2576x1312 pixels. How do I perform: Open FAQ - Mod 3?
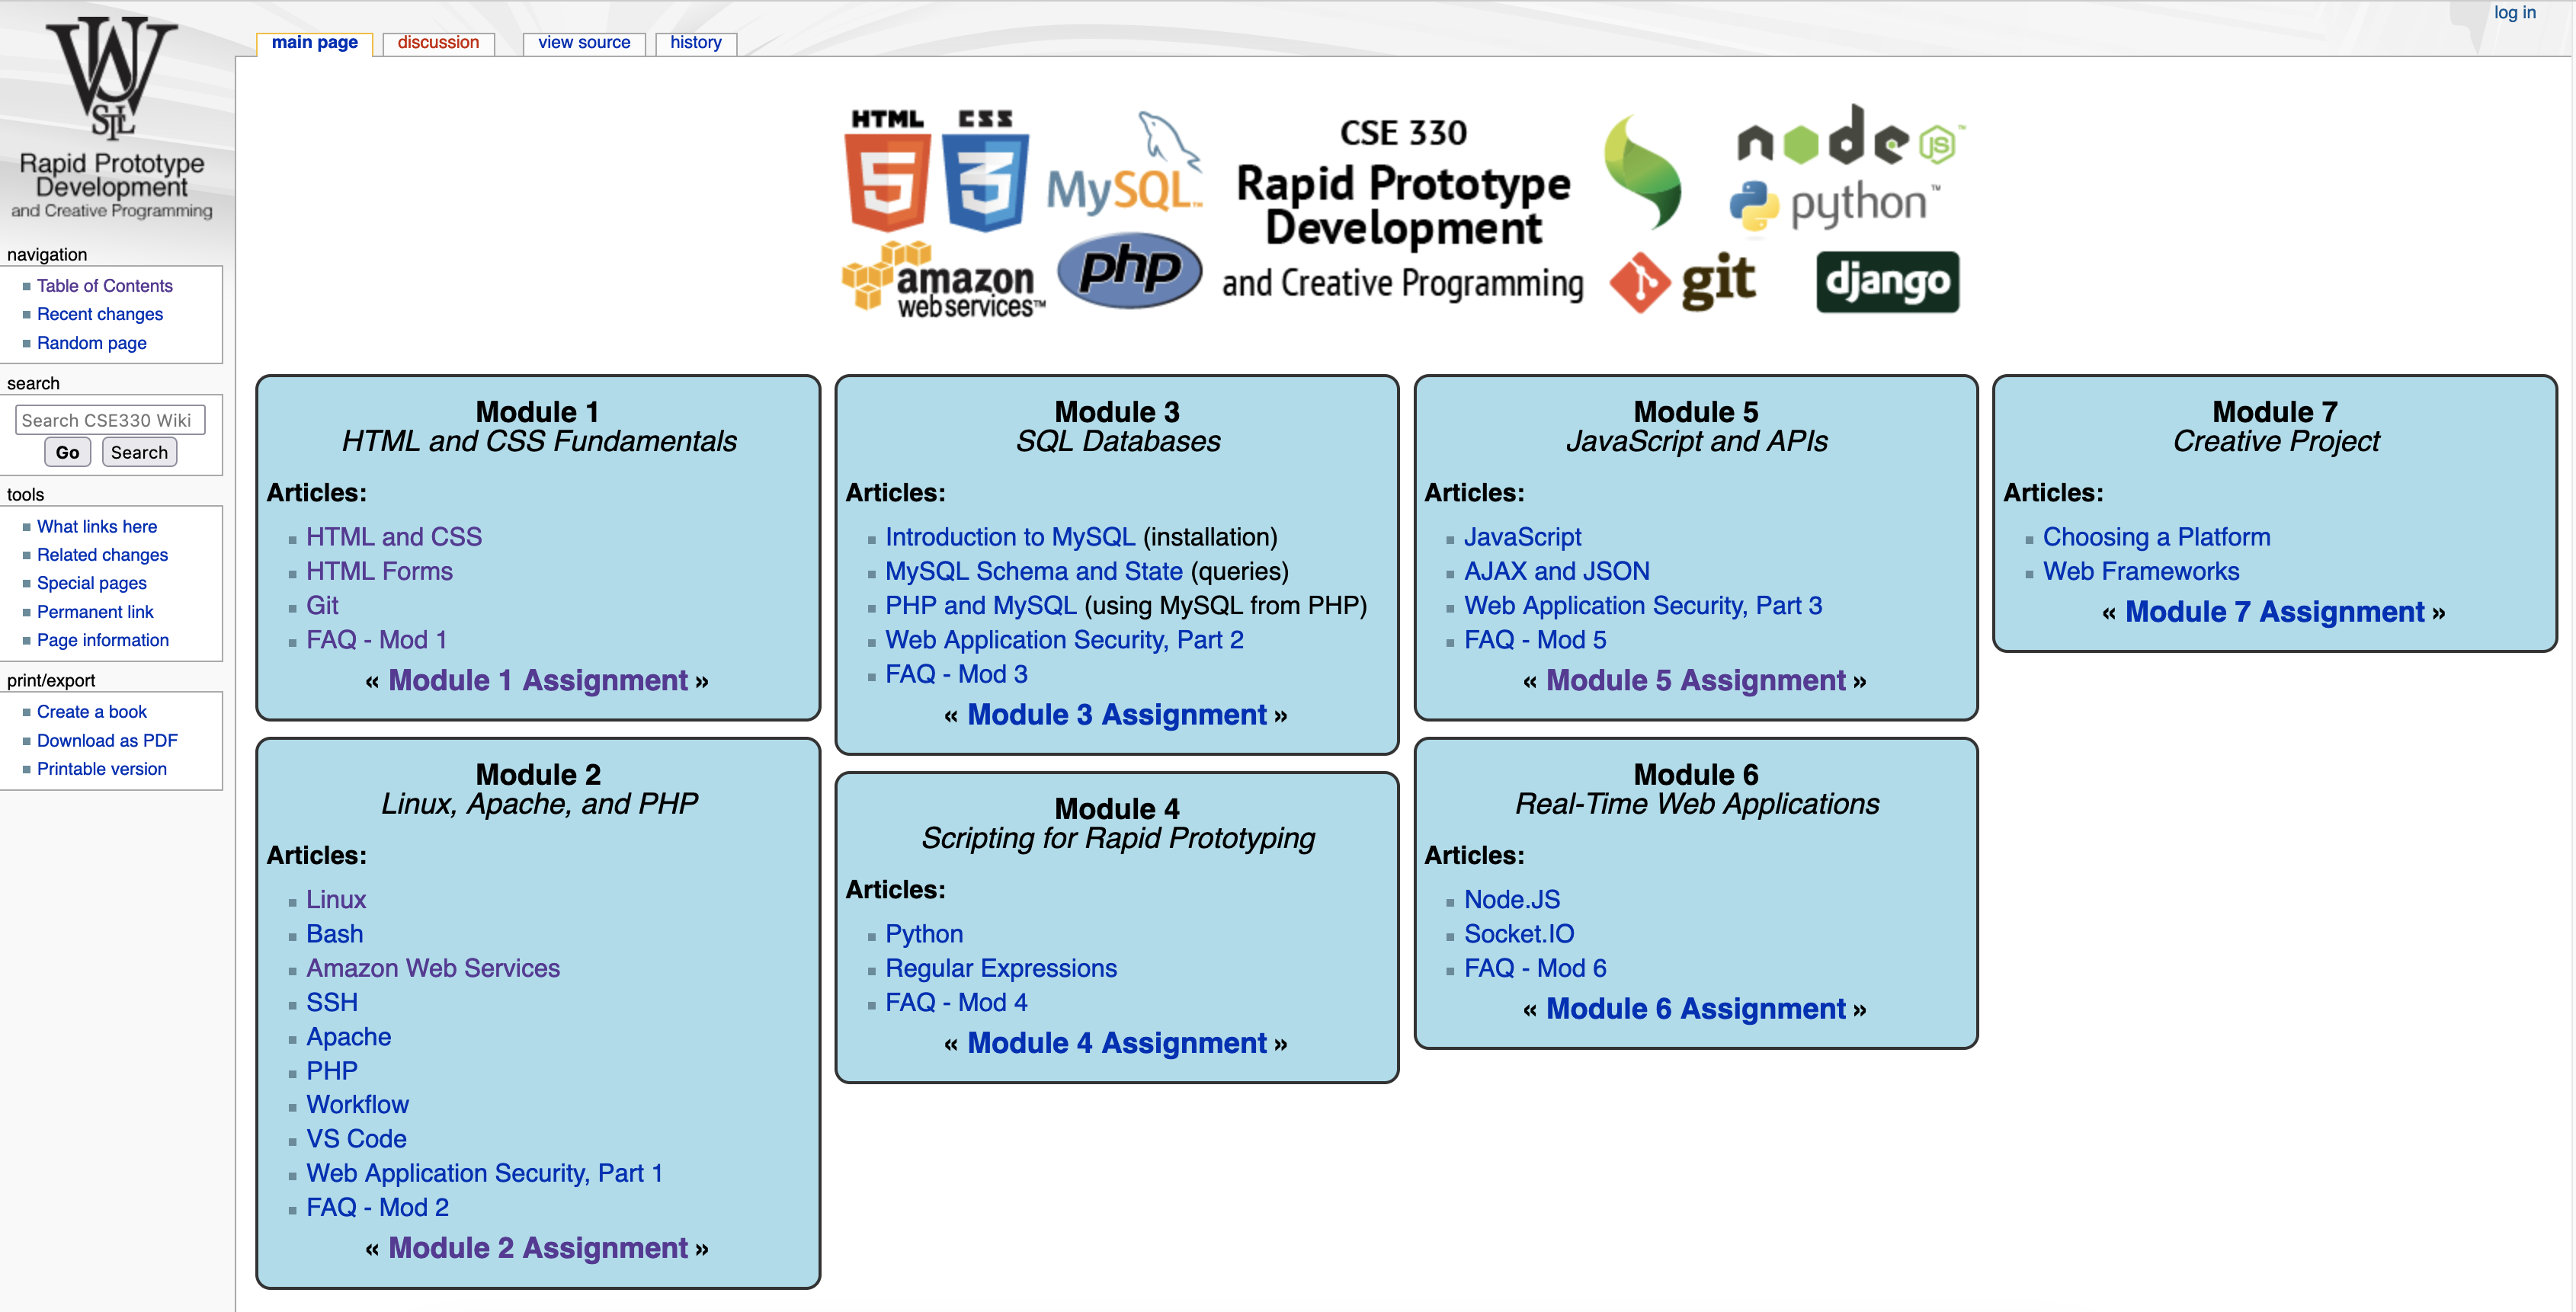[956, 674]
